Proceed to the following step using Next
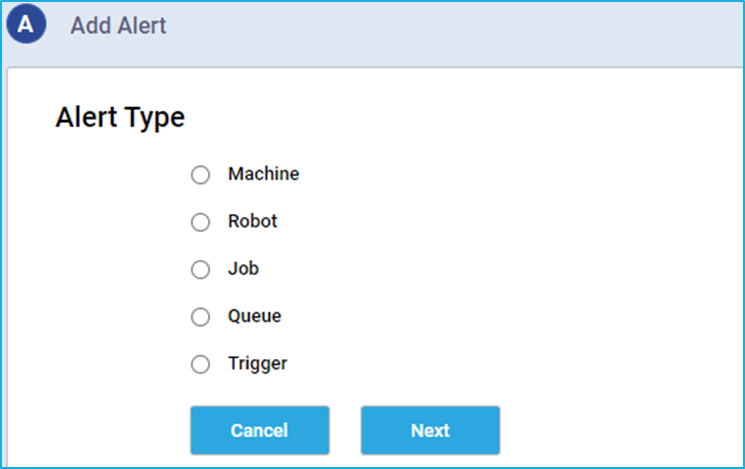This screenshot has height=469, width=745. [x=430, y=430]
